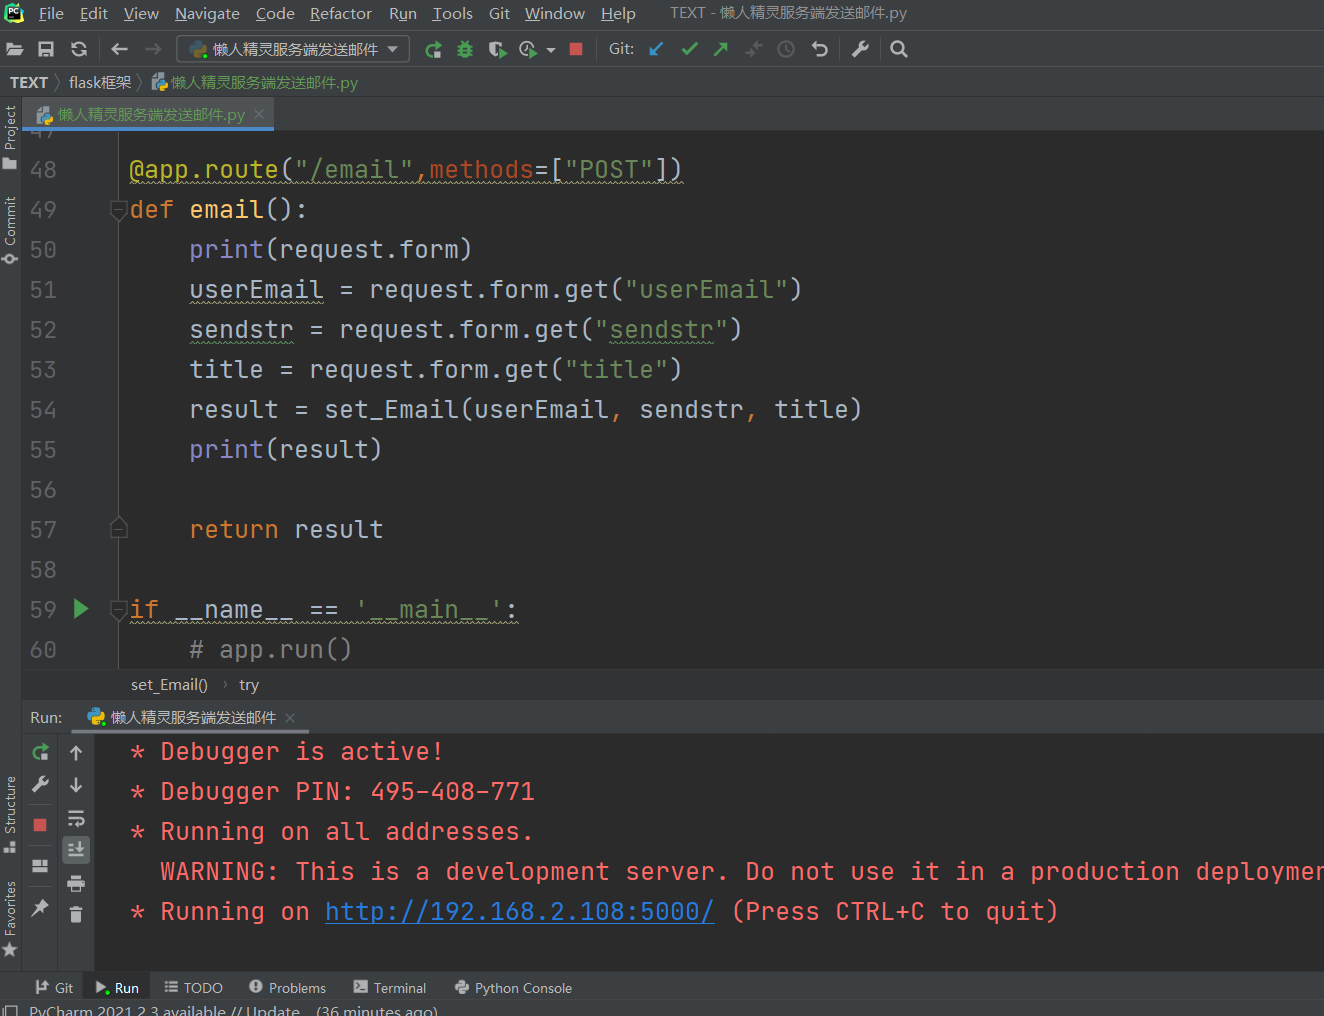Expand the profiler options arrow
The height and width of the screenshot is (1016, 1324).
pos(551,50)
